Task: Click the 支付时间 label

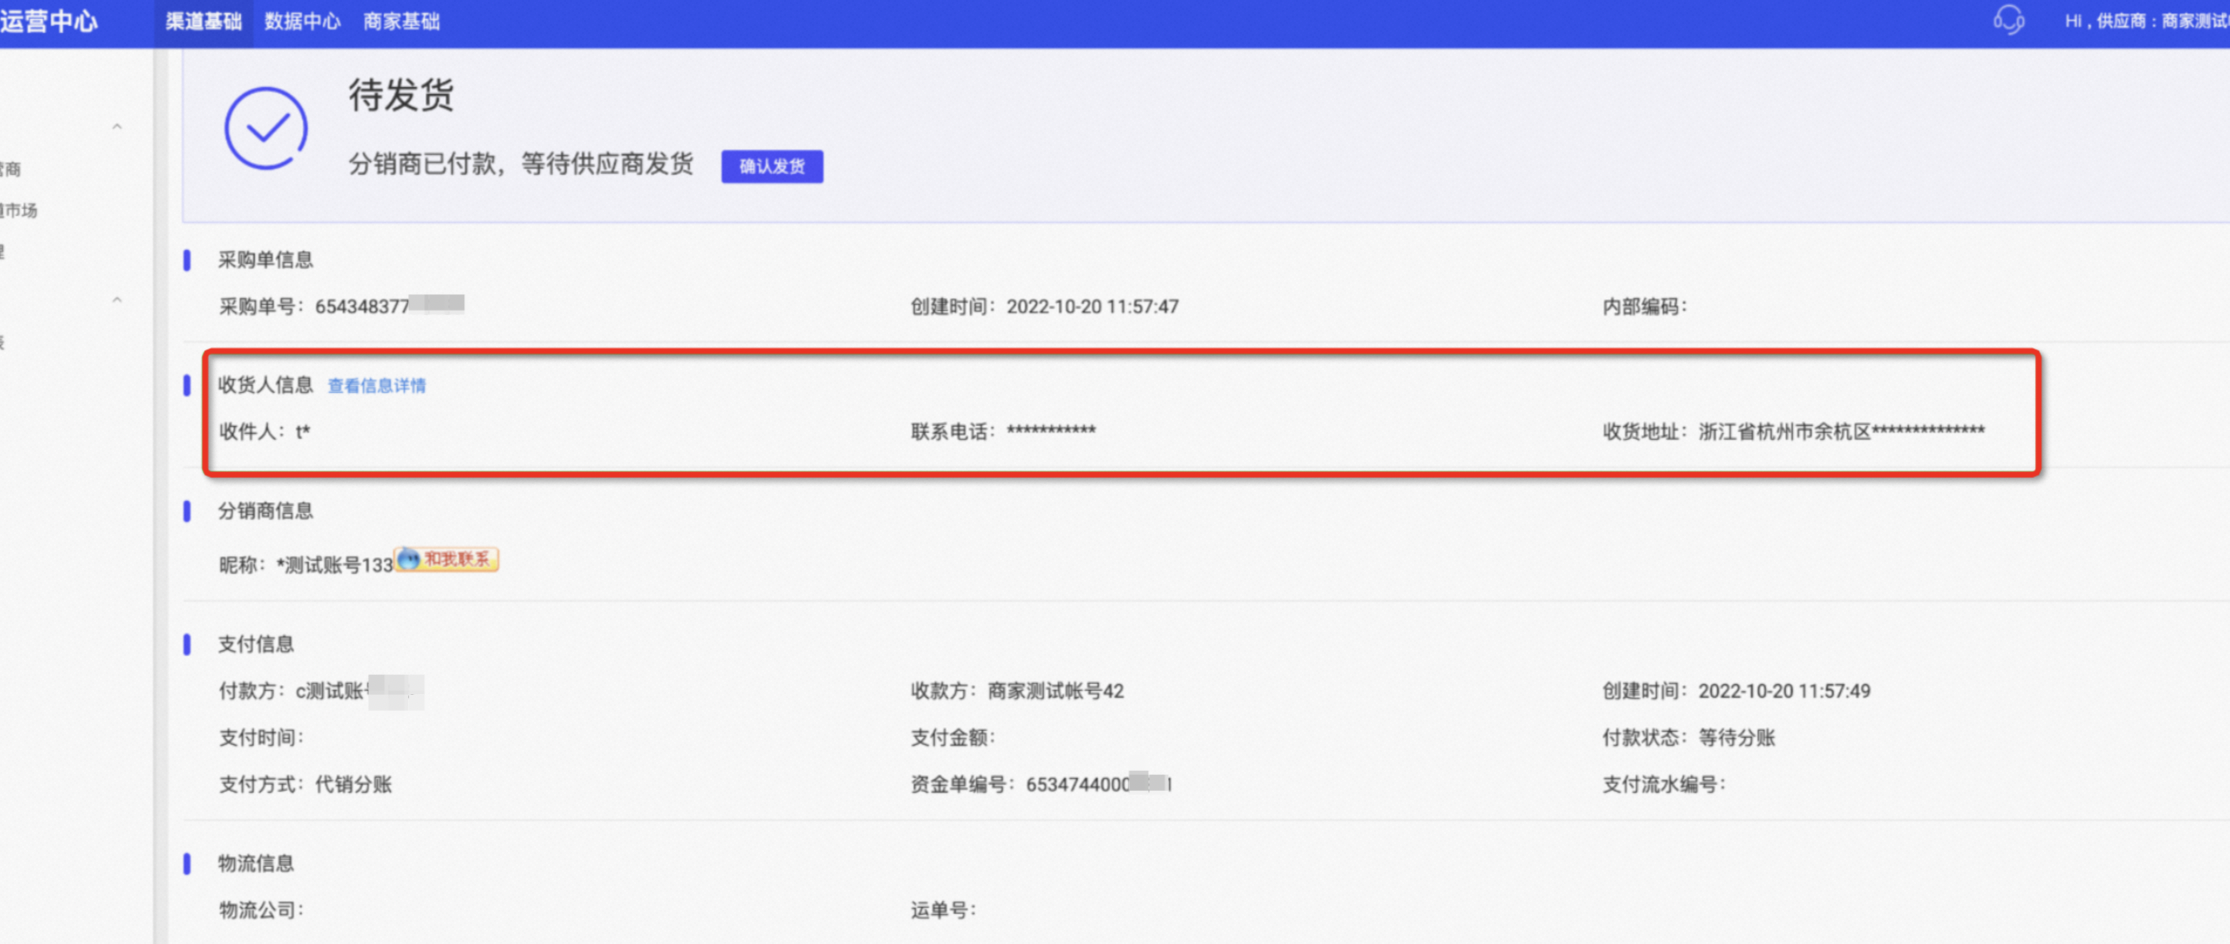Action: 261,738
